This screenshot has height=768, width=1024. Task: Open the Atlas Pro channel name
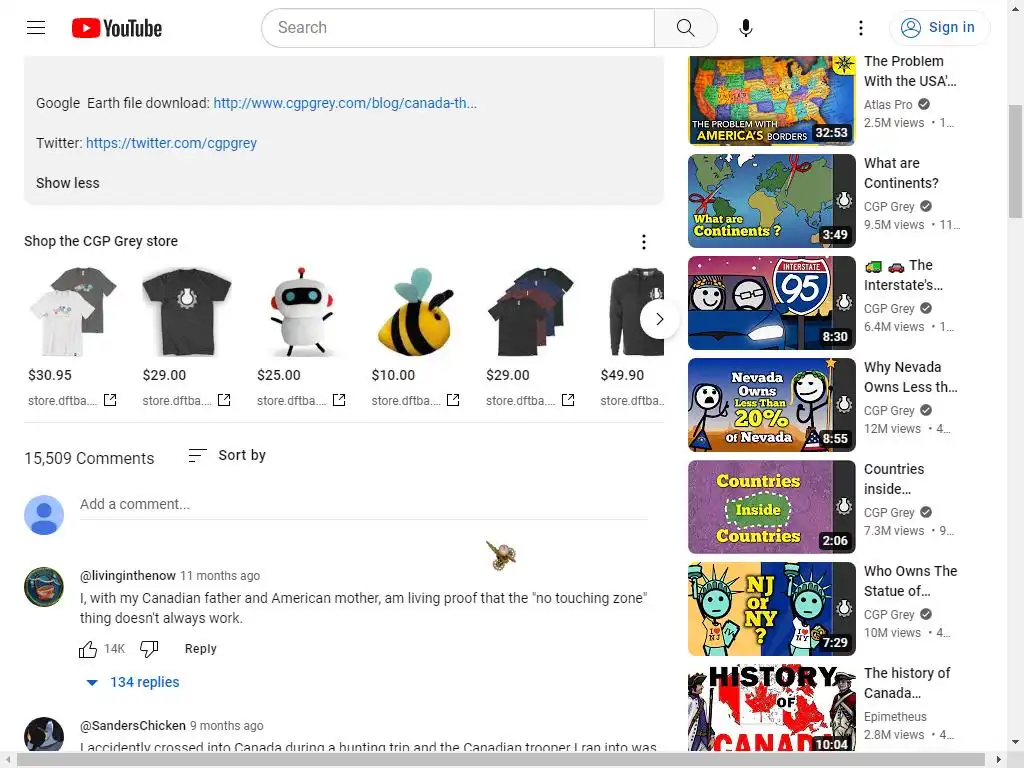pos(888,104)
